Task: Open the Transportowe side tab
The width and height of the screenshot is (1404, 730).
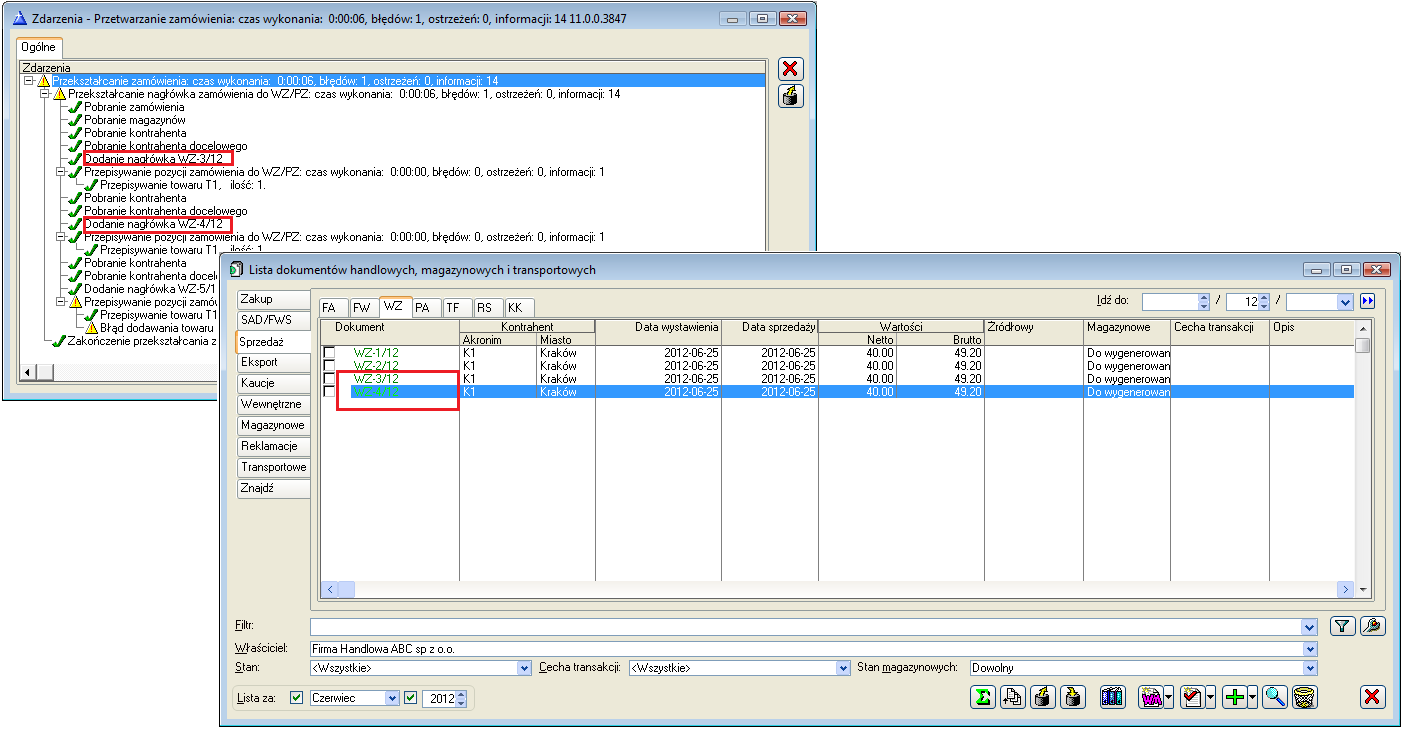Action: tap(273, 467)
